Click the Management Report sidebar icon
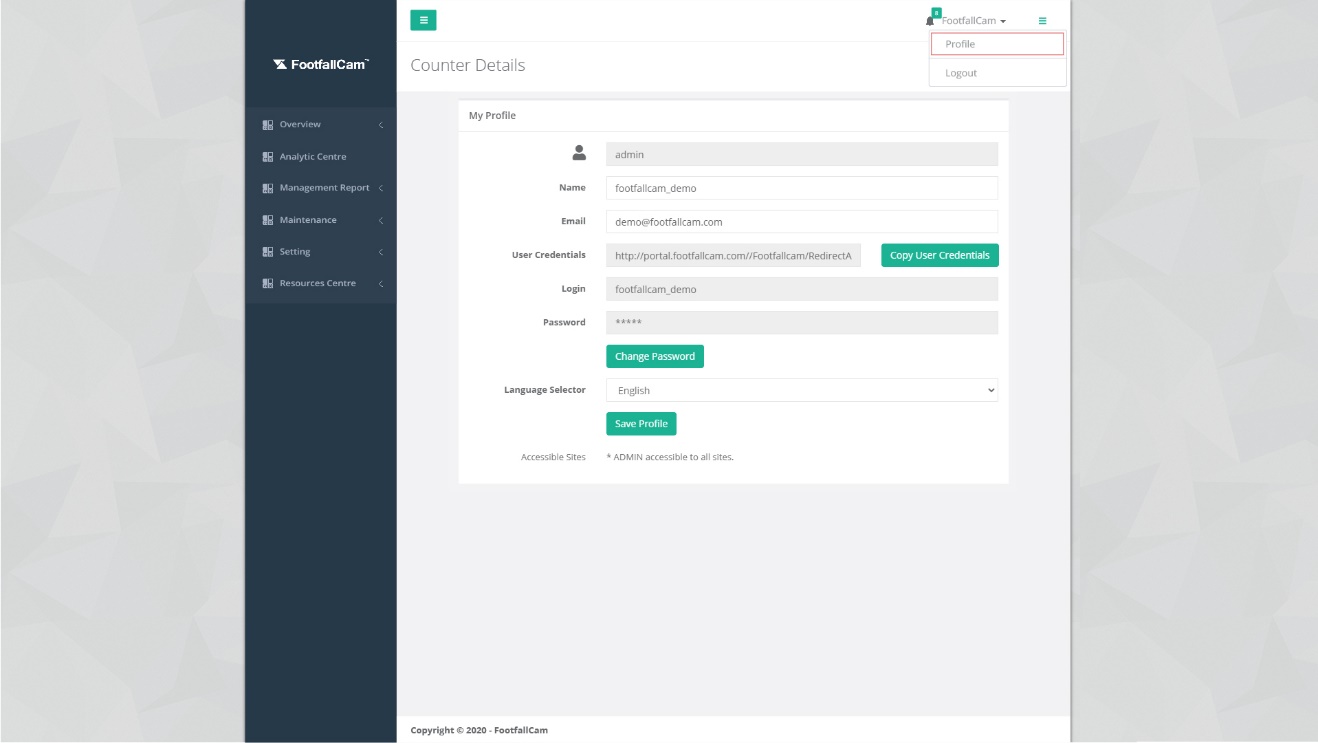Viewport: 1318px width, 743px height. (x=267, y=188)
